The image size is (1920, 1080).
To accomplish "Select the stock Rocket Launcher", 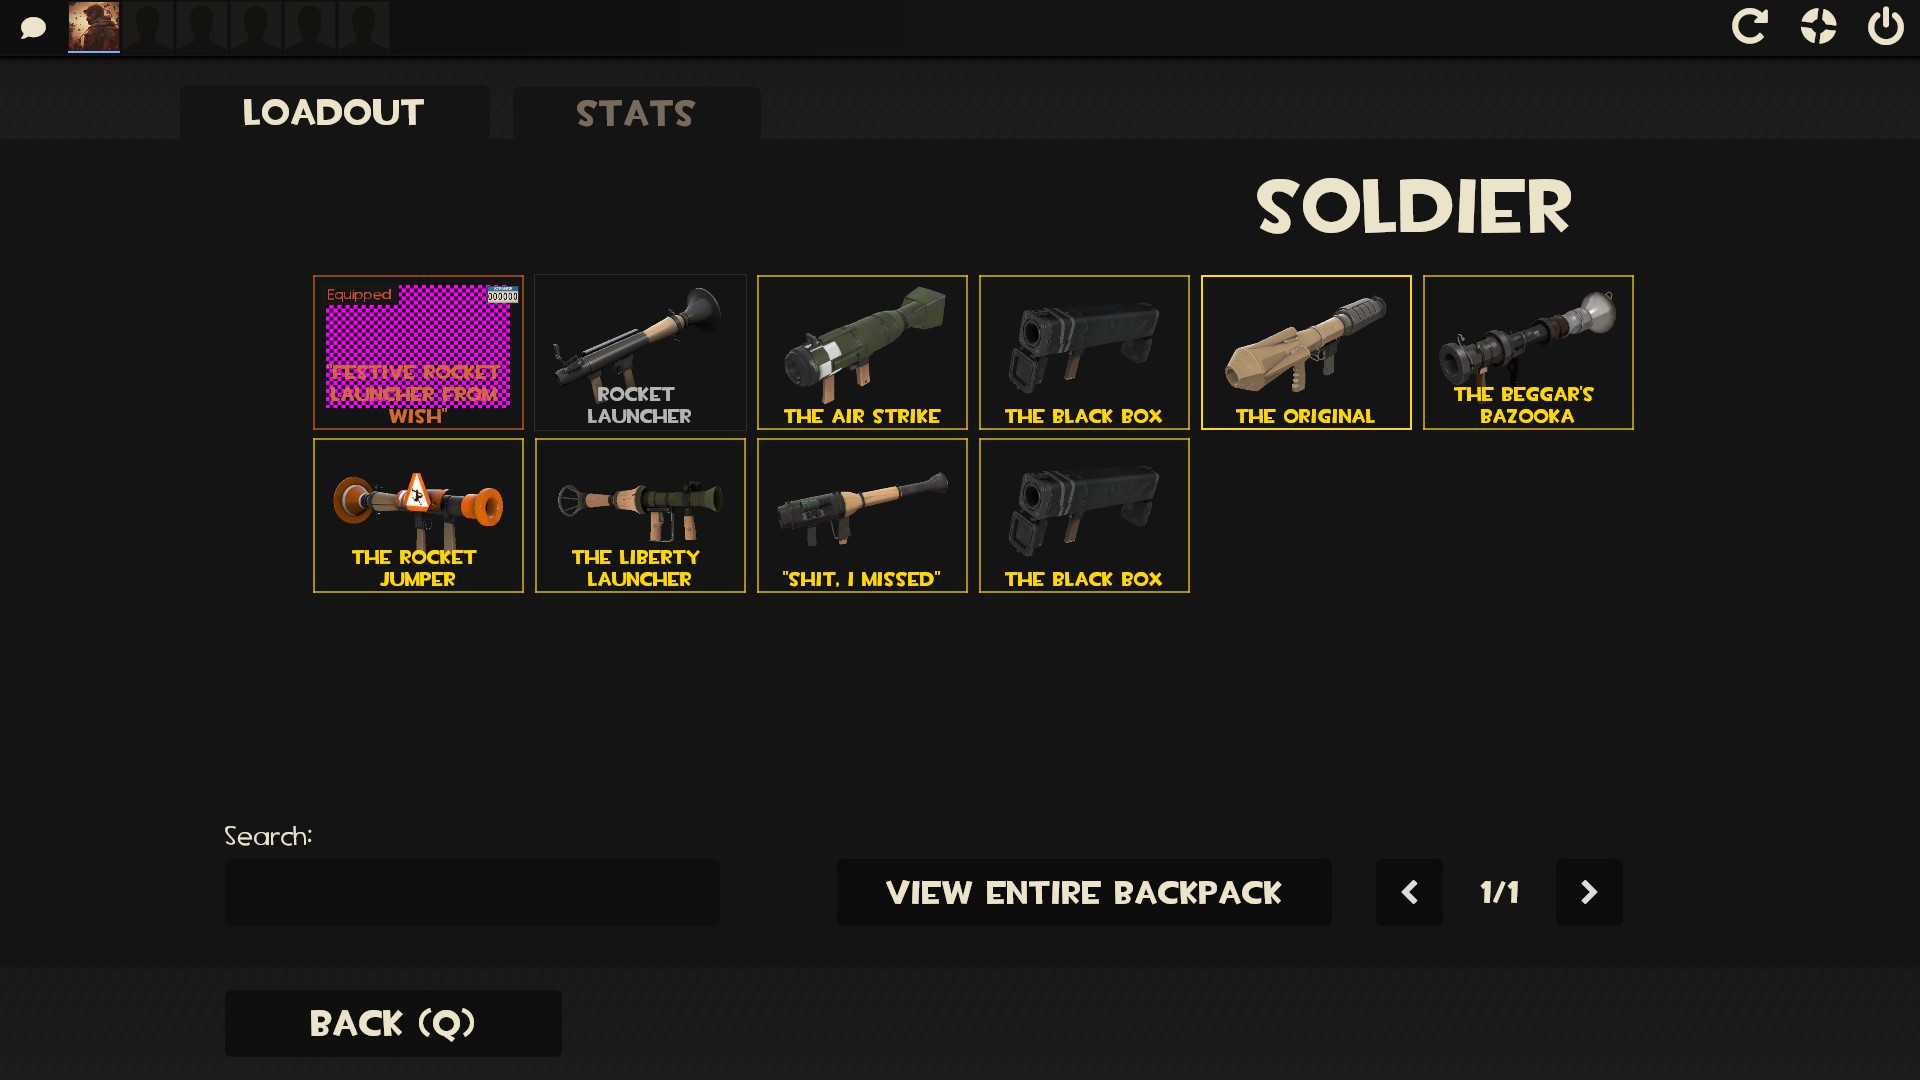I will (x=640, y=352).
